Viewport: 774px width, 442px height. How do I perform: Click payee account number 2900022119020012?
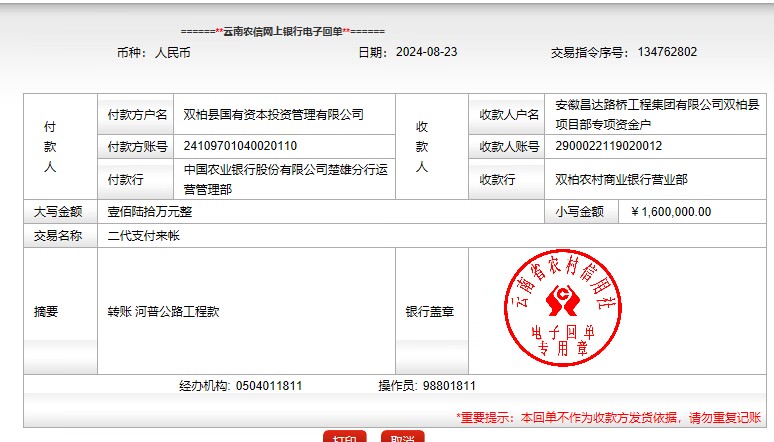pos(609,146)
